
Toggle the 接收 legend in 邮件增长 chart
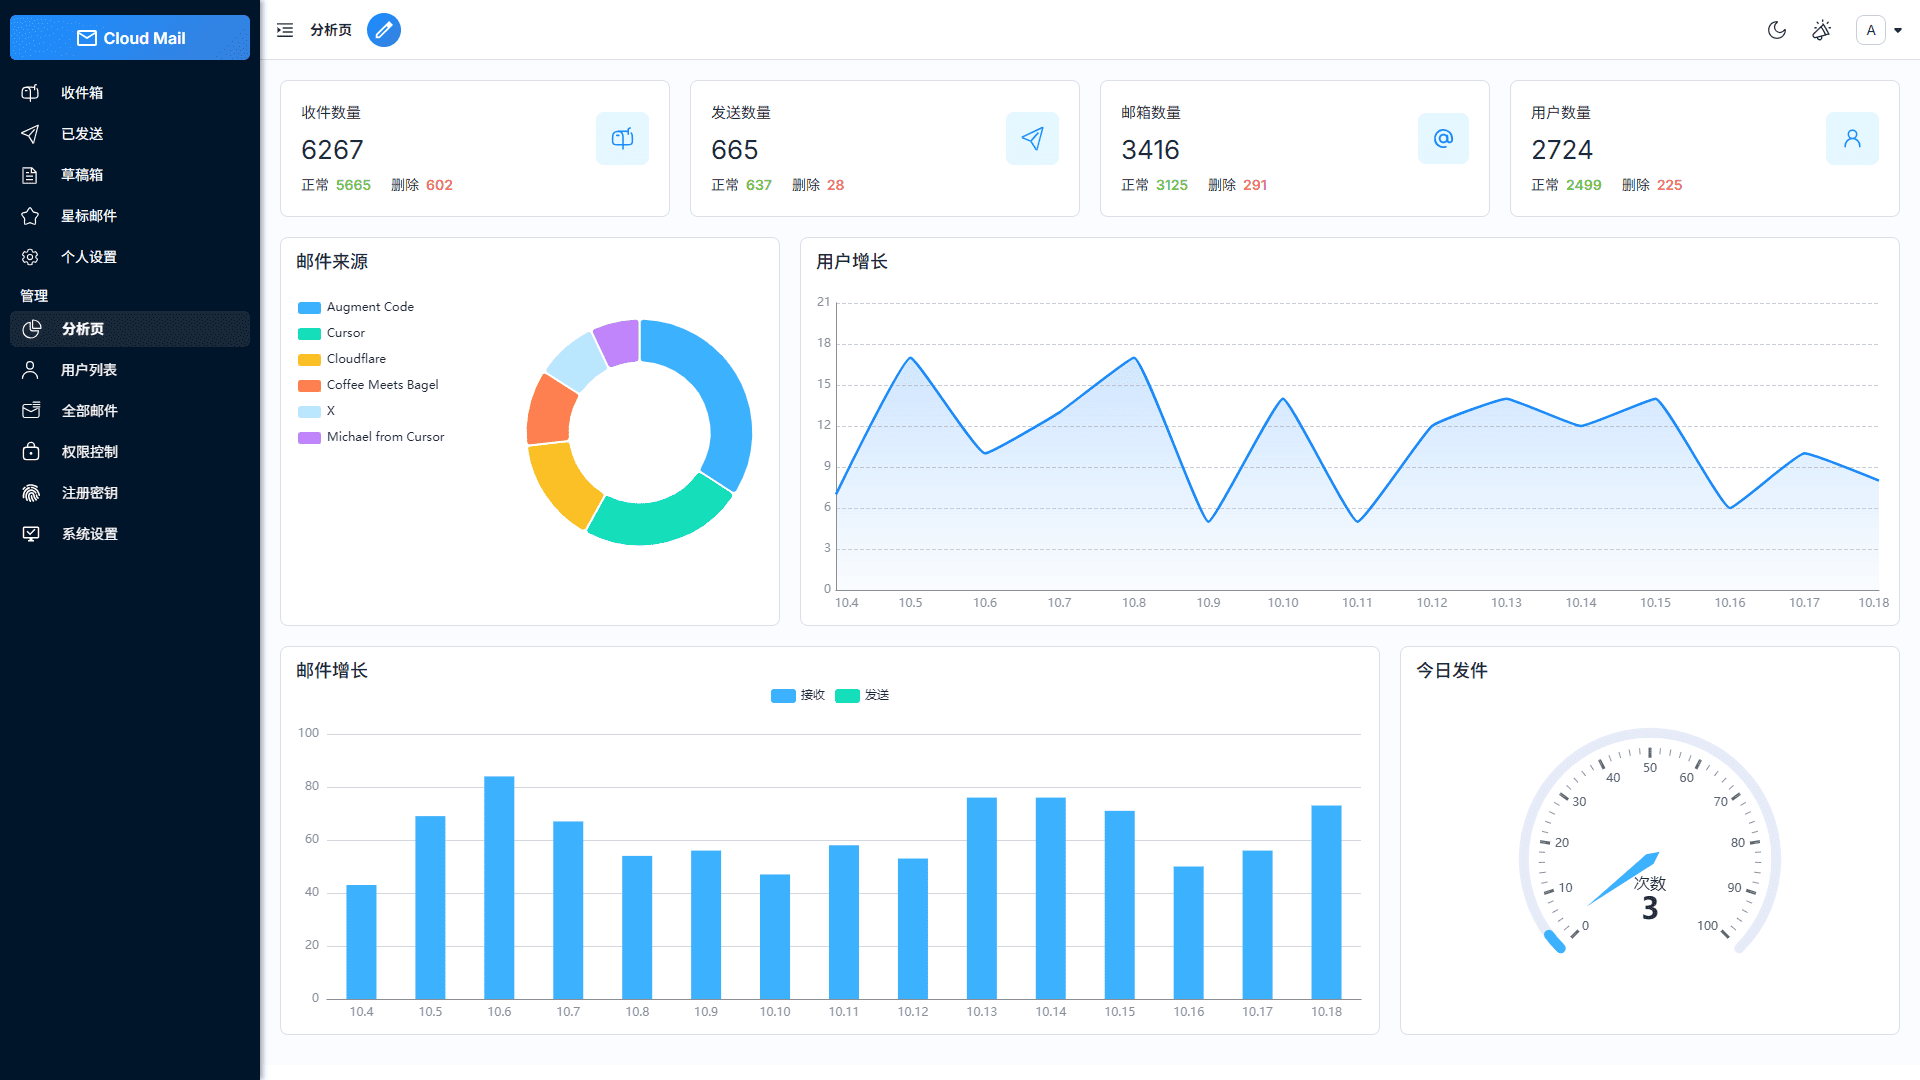point(797,695)
